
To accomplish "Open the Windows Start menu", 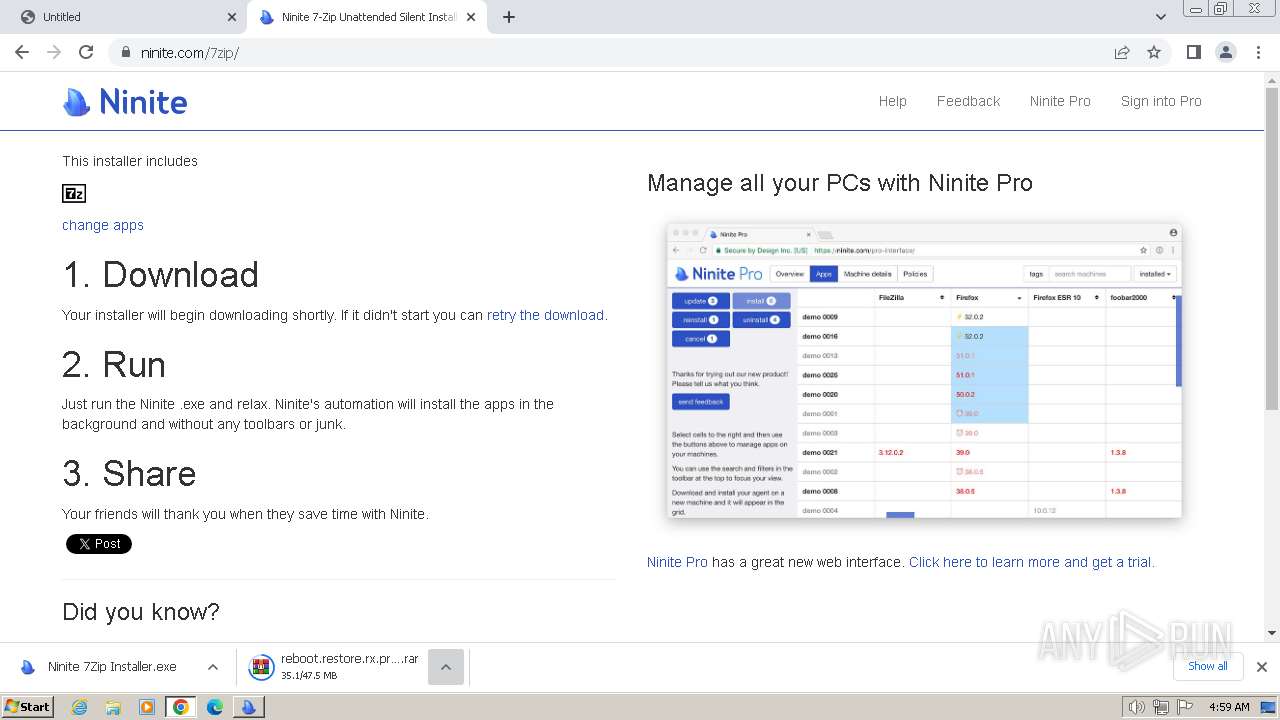I will (27, 707).
